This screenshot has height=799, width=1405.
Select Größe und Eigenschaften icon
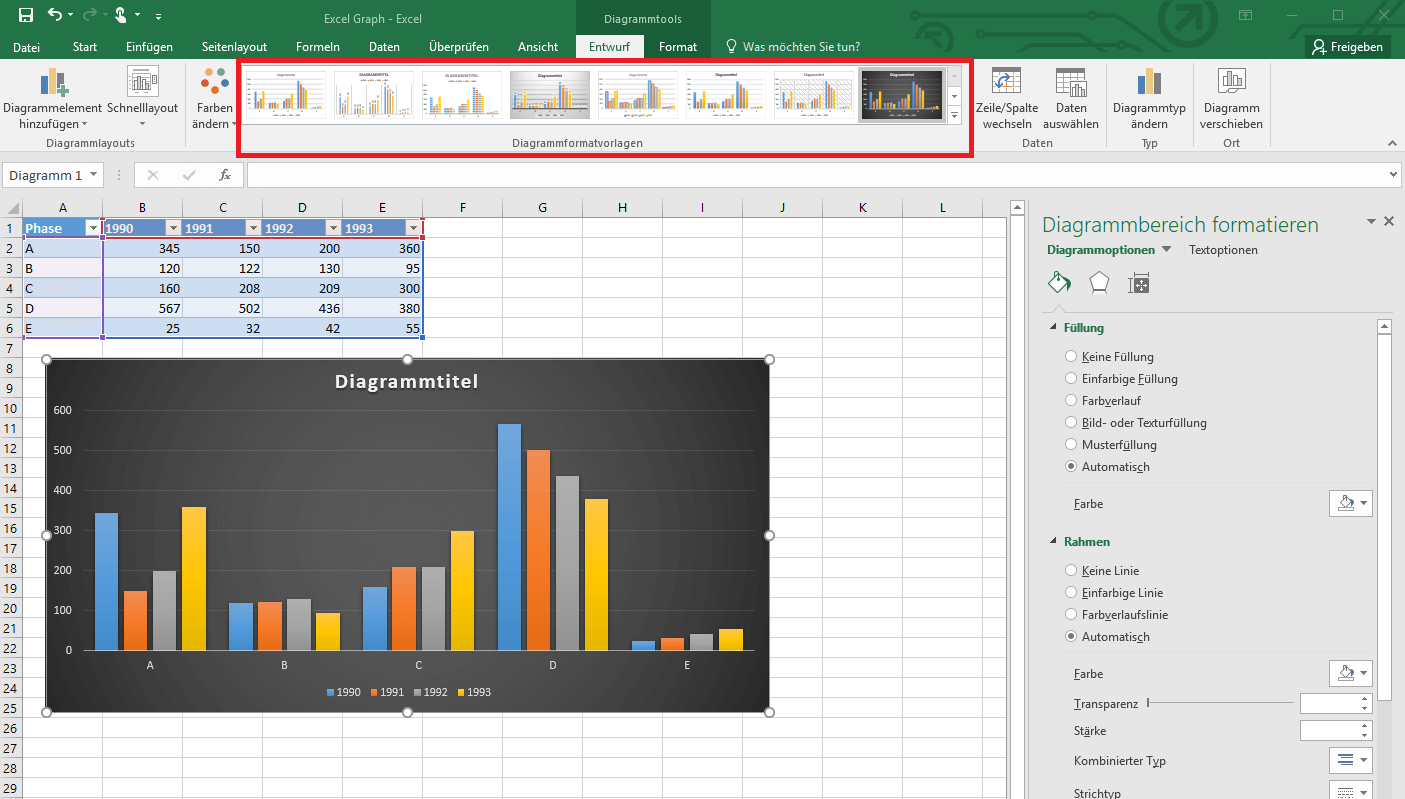pos(1139,284)
